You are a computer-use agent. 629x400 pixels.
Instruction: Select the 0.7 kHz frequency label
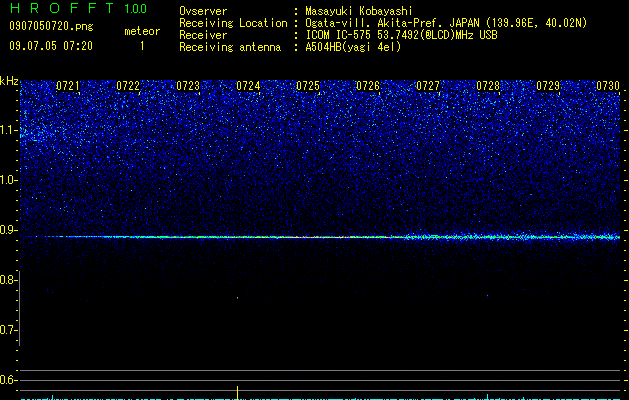point(8,330)
